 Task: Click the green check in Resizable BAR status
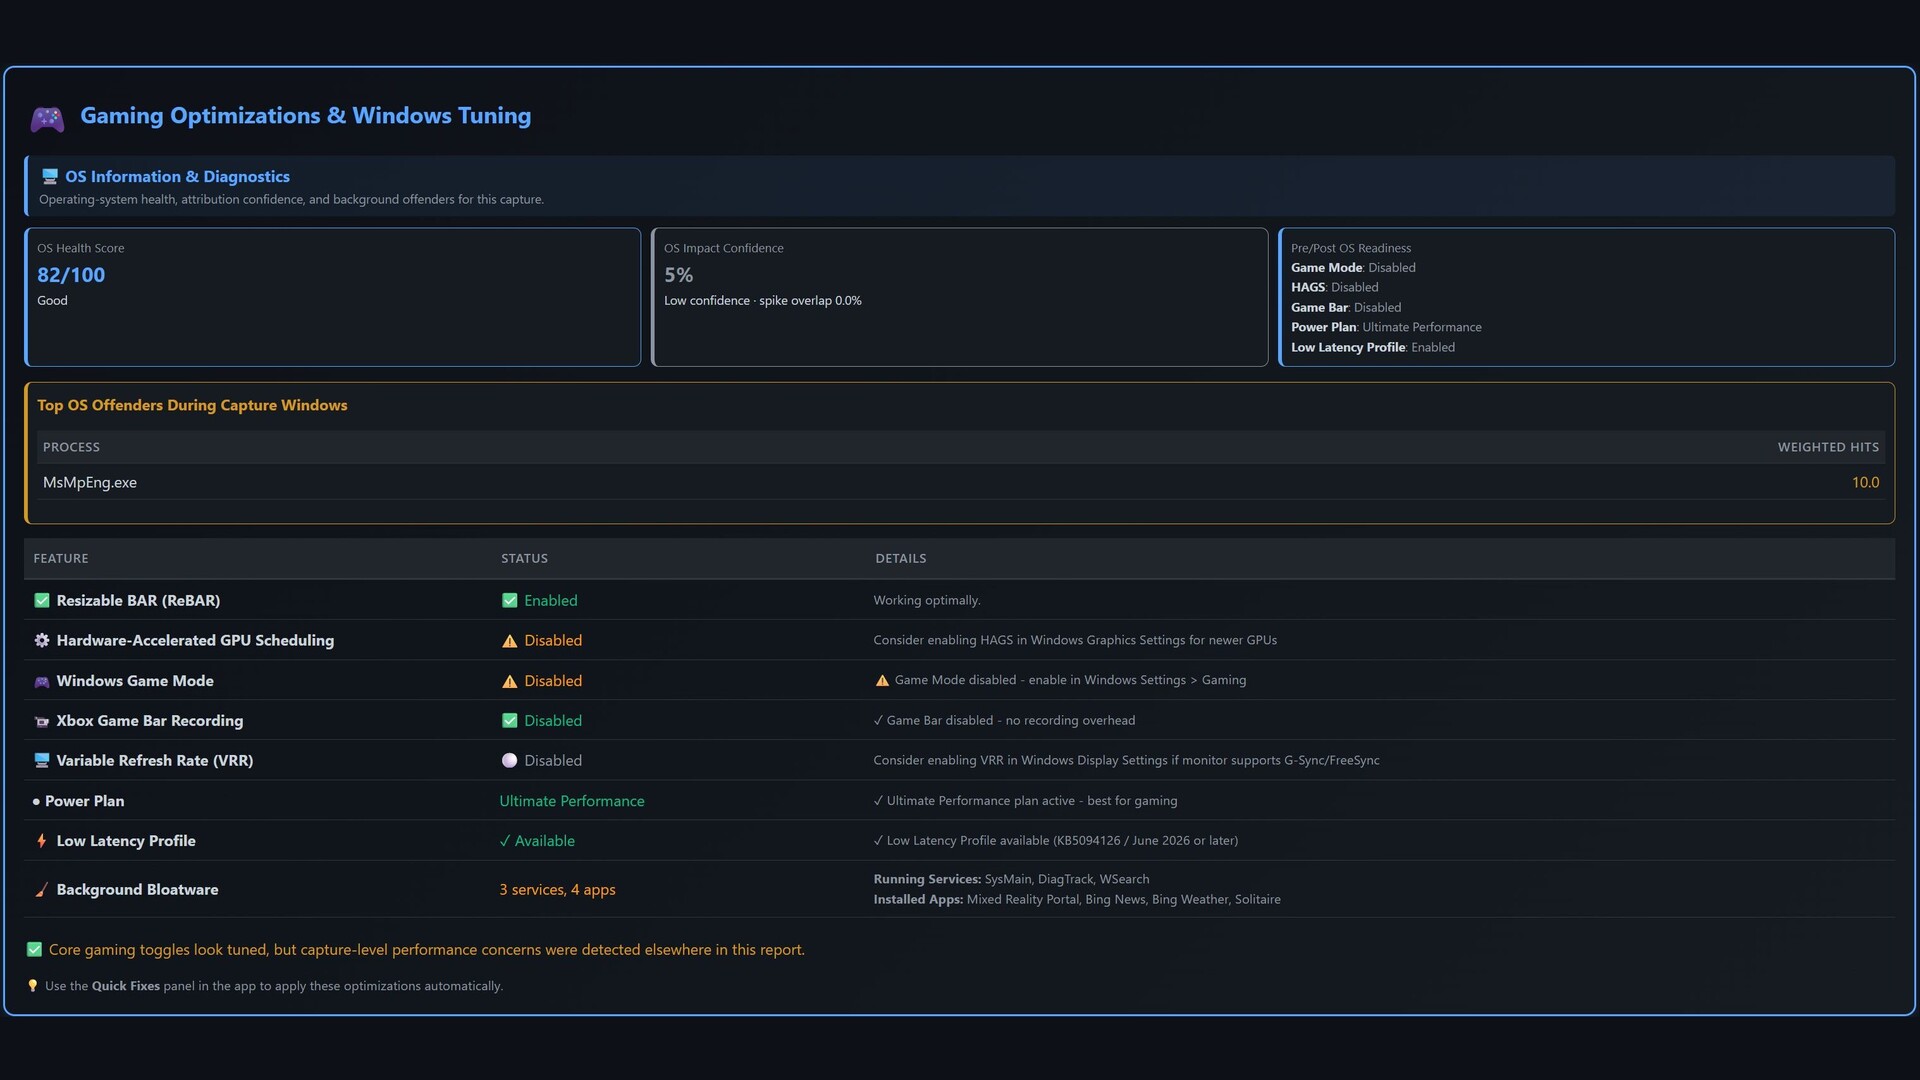pos(509,601)
